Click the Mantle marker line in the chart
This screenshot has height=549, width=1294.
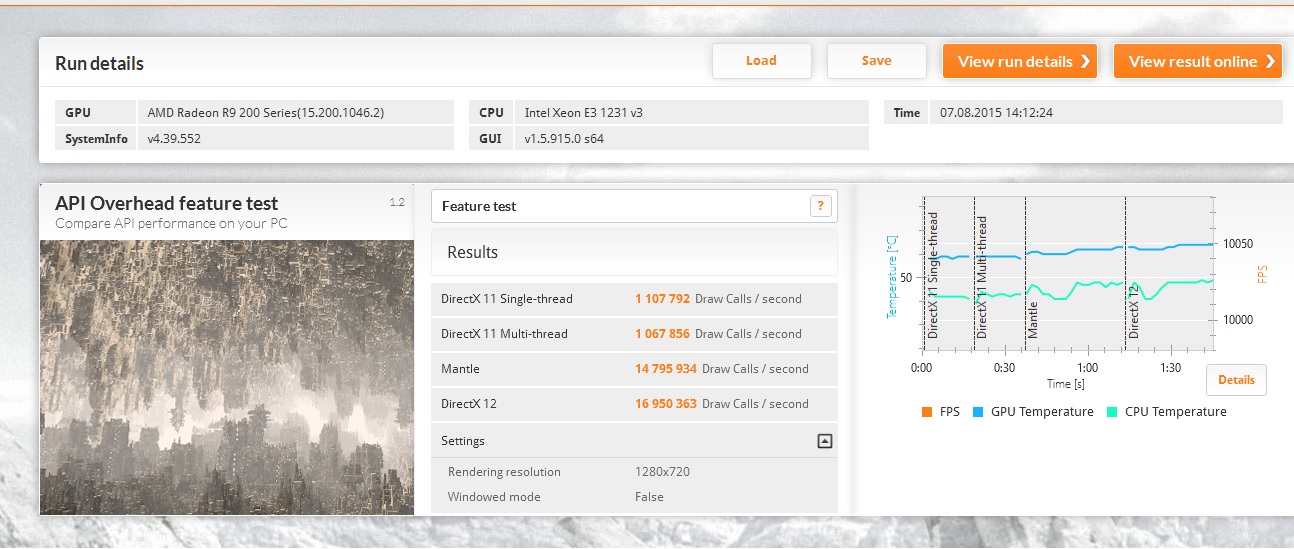(1026, 273)
